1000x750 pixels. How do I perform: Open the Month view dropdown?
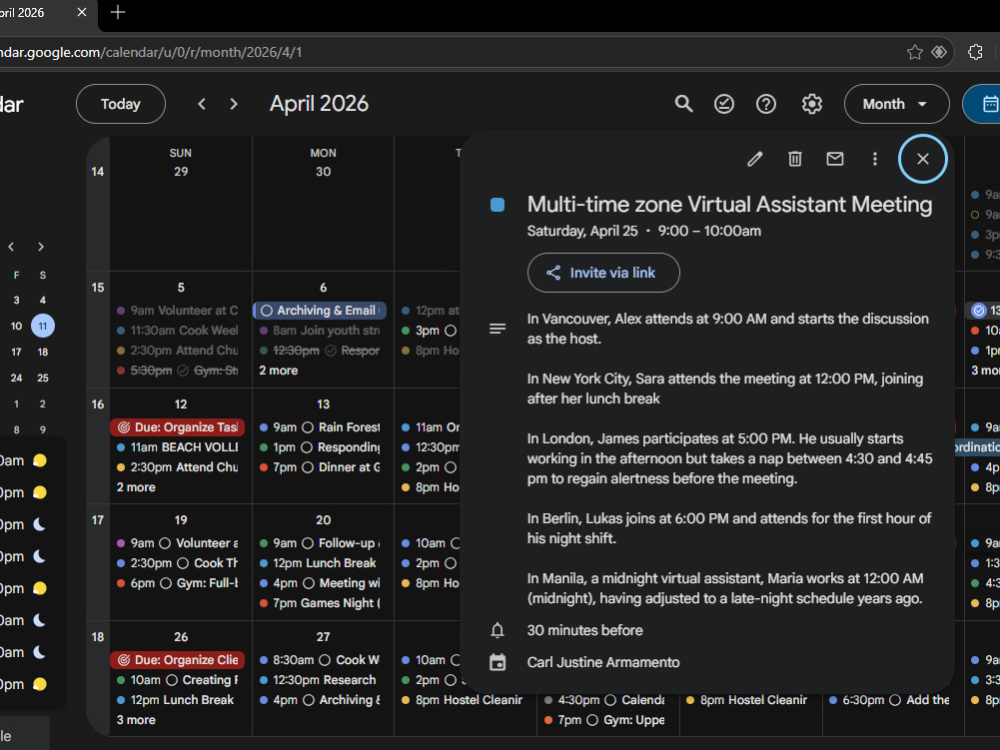pyautogui.click(x=896, y=104)
